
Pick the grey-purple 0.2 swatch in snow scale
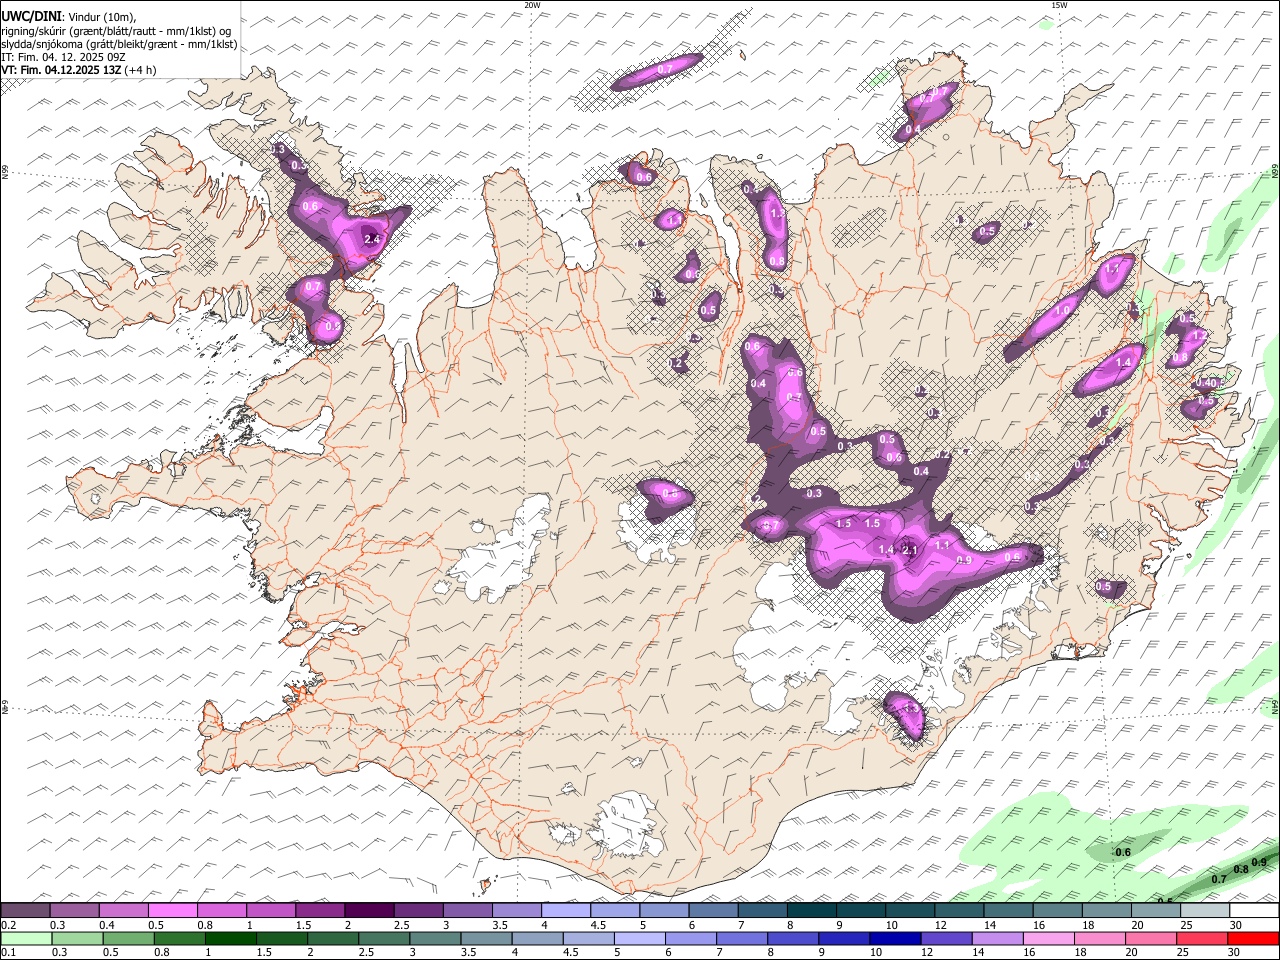click(x=25, y=911)
